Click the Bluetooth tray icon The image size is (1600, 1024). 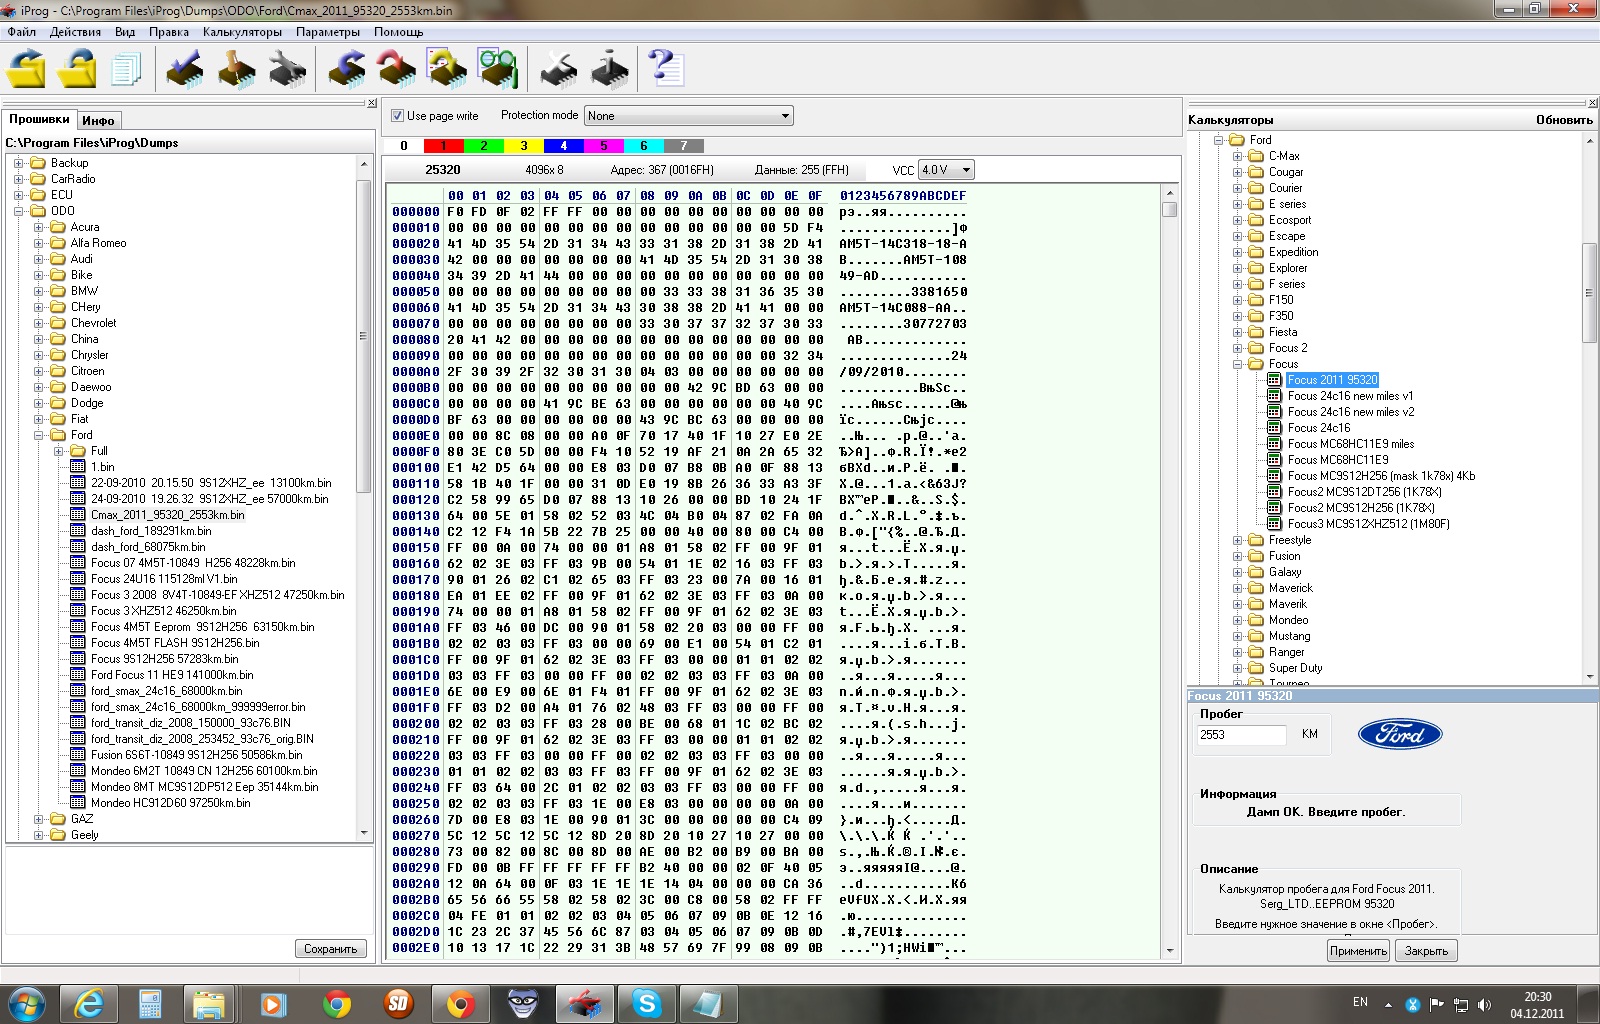(x=1412, y=1004)
